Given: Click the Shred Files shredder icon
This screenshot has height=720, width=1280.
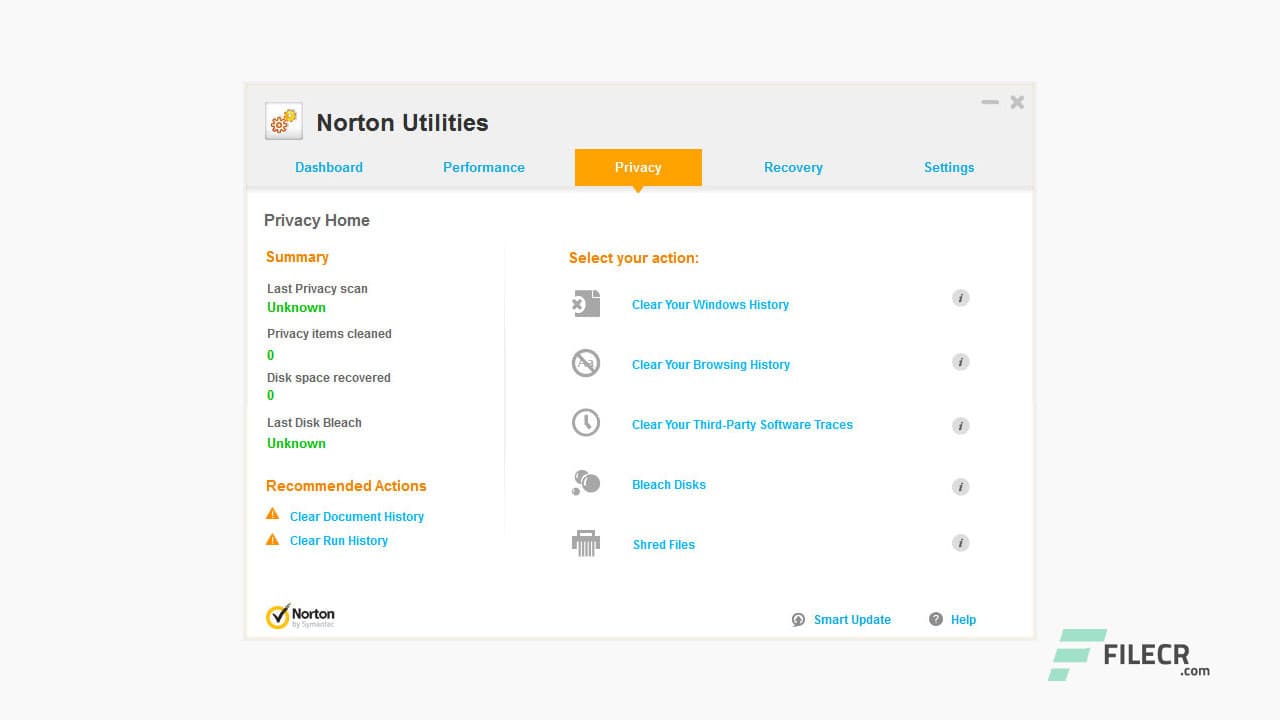Looking at the screenshot, I should pos(585,542).
